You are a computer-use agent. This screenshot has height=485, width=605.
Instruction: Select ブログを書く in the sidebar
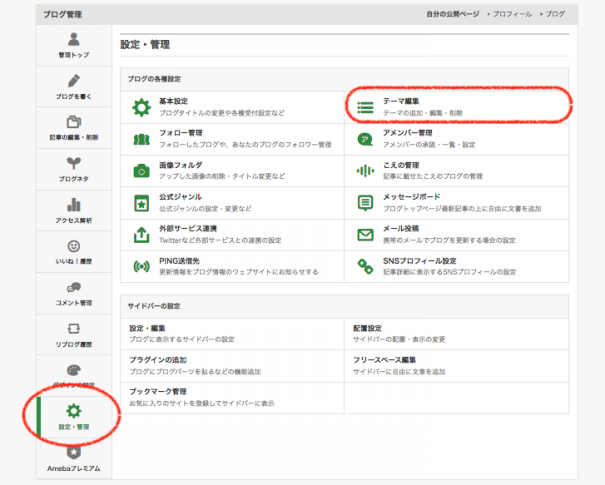(x=73, y=88)
